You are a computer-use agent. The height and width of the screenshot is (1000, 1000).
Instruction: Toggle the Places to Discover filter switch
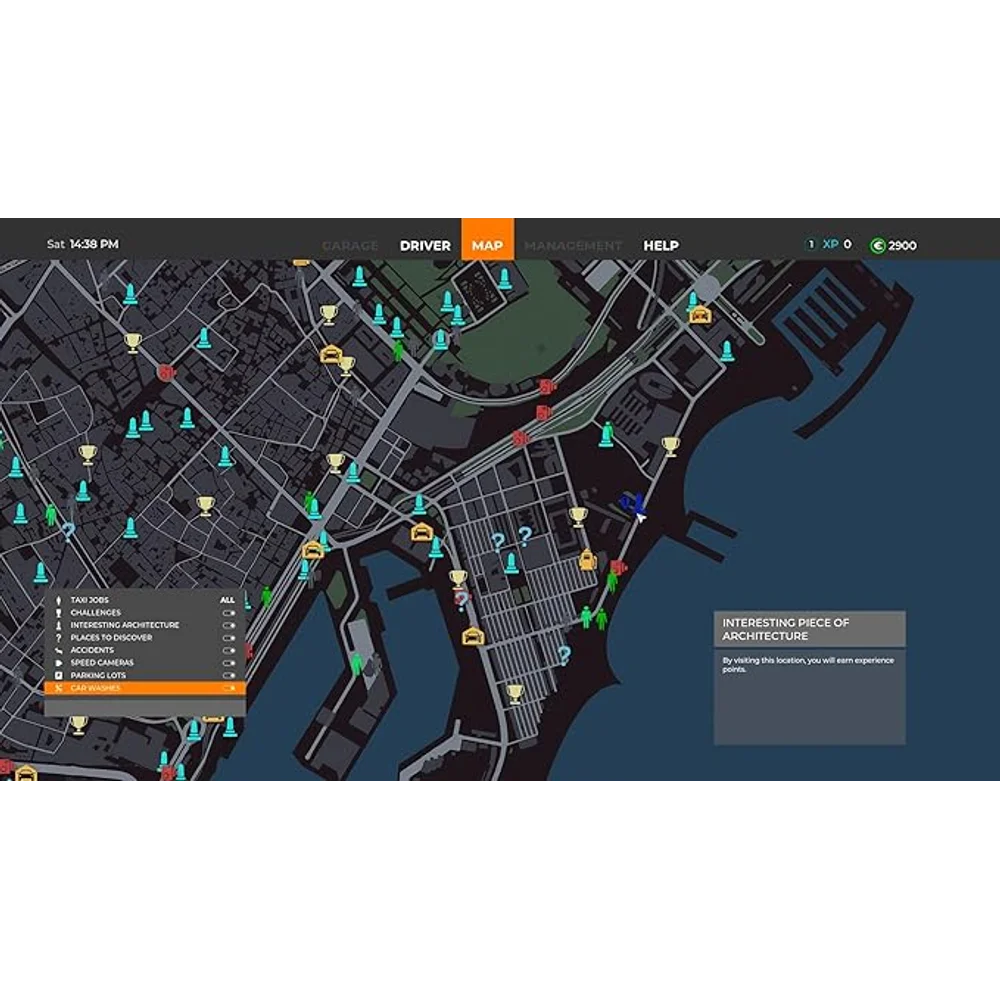pos(228,638)
